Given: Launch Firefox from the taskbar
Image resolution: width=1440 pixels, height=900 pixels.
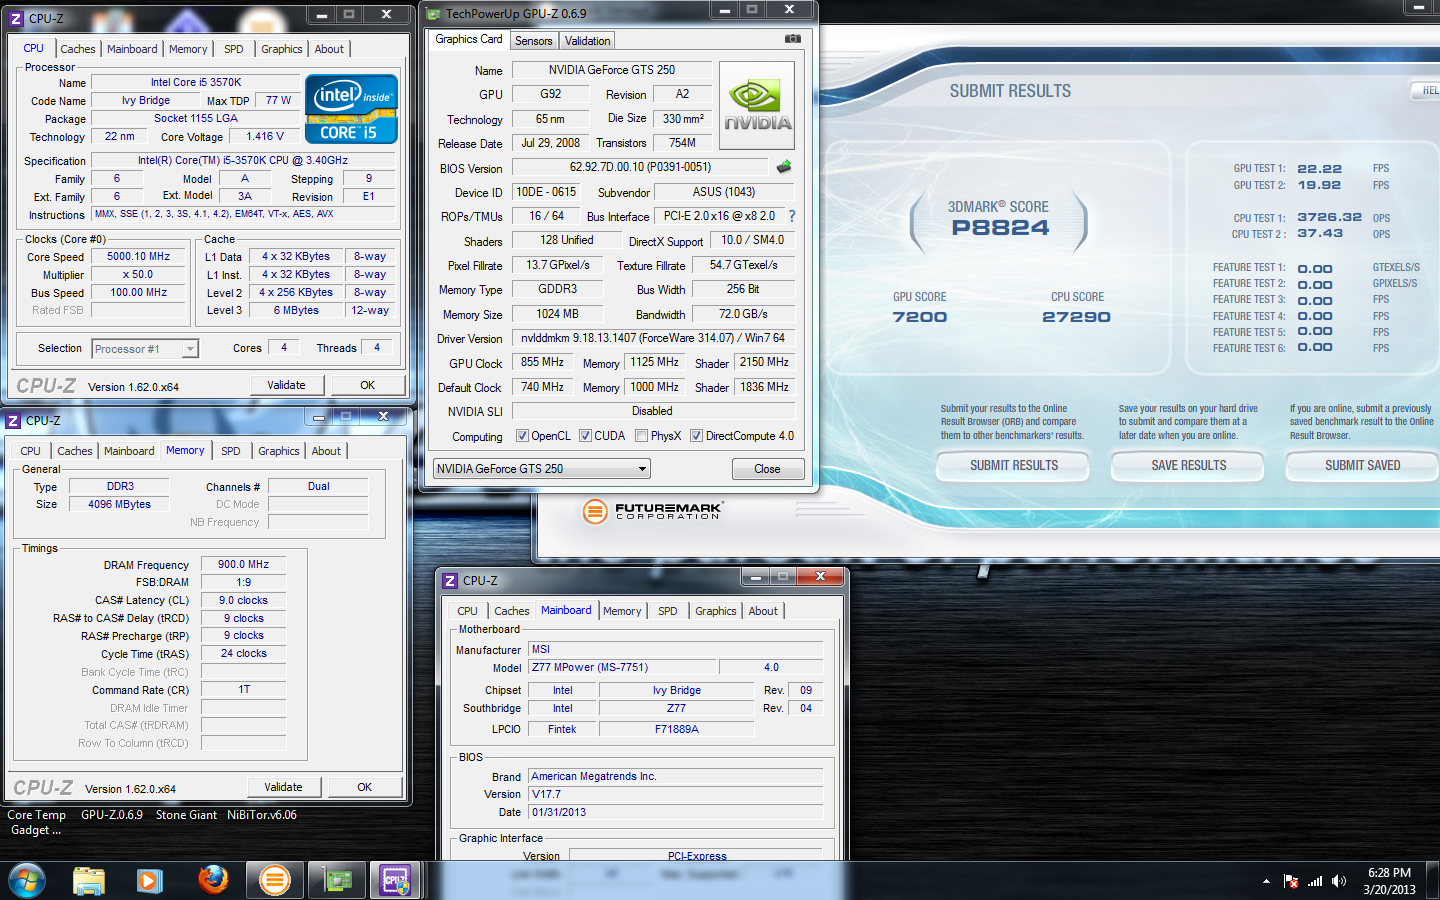Looking at the screenshot, I should pos(212,880).
